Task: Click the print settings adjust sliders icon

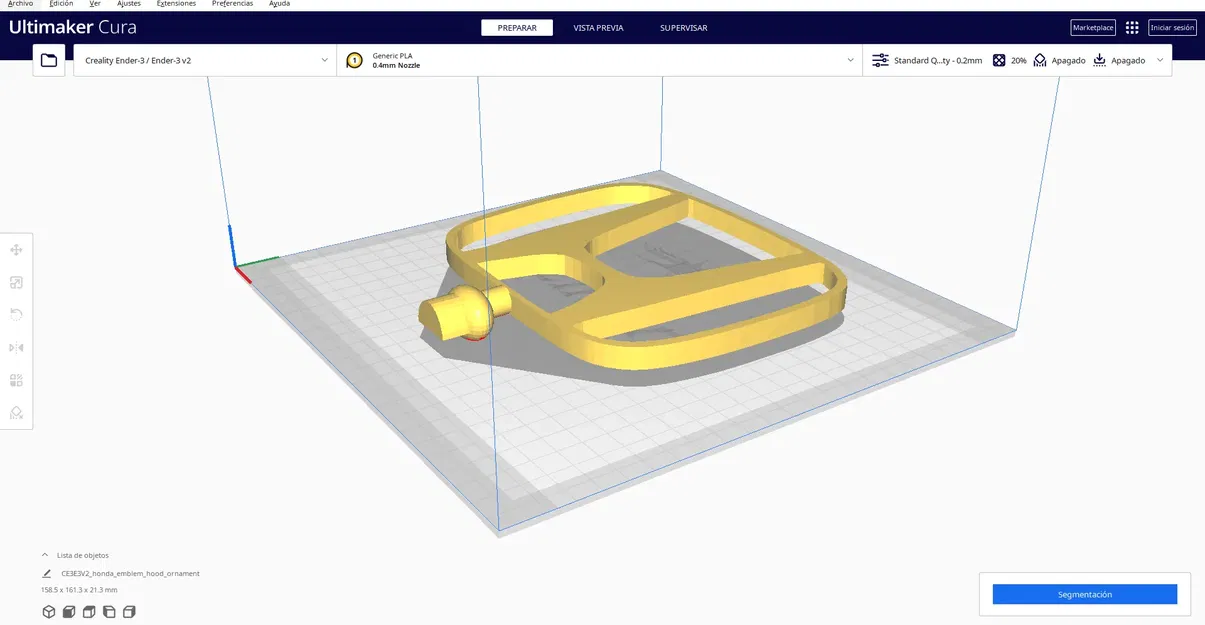Action: (x=878, y=60)
